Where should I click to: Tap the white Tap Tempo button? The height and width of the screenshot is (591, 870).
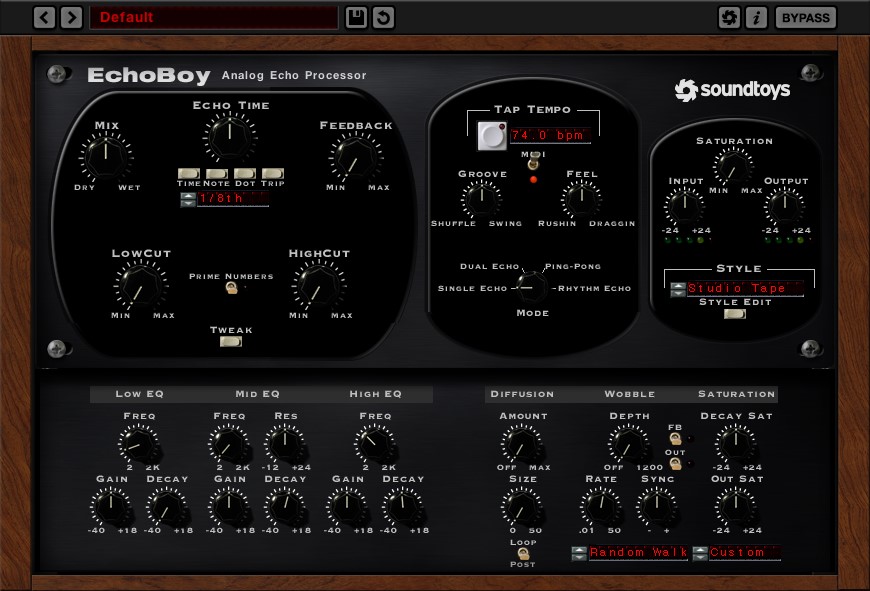(492, 136)
